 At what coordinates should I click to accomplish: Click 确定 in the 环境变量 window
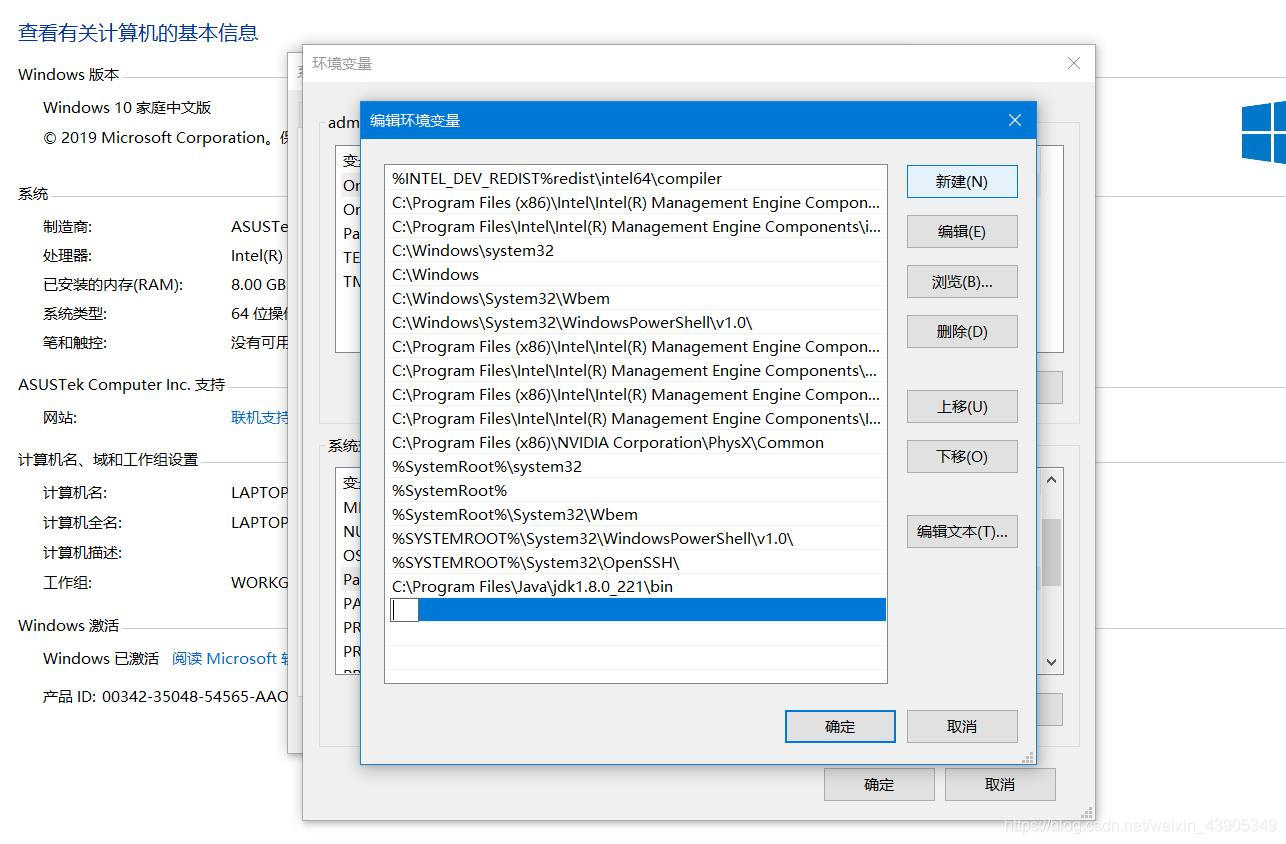click(x=879, y=785)
